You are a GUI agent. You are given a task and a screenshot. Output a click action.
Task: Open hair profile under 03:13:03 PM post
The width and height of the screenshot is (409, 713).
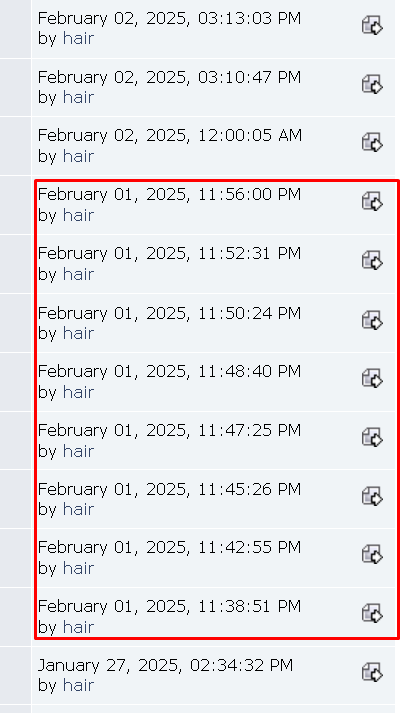[x=78, y=38]
